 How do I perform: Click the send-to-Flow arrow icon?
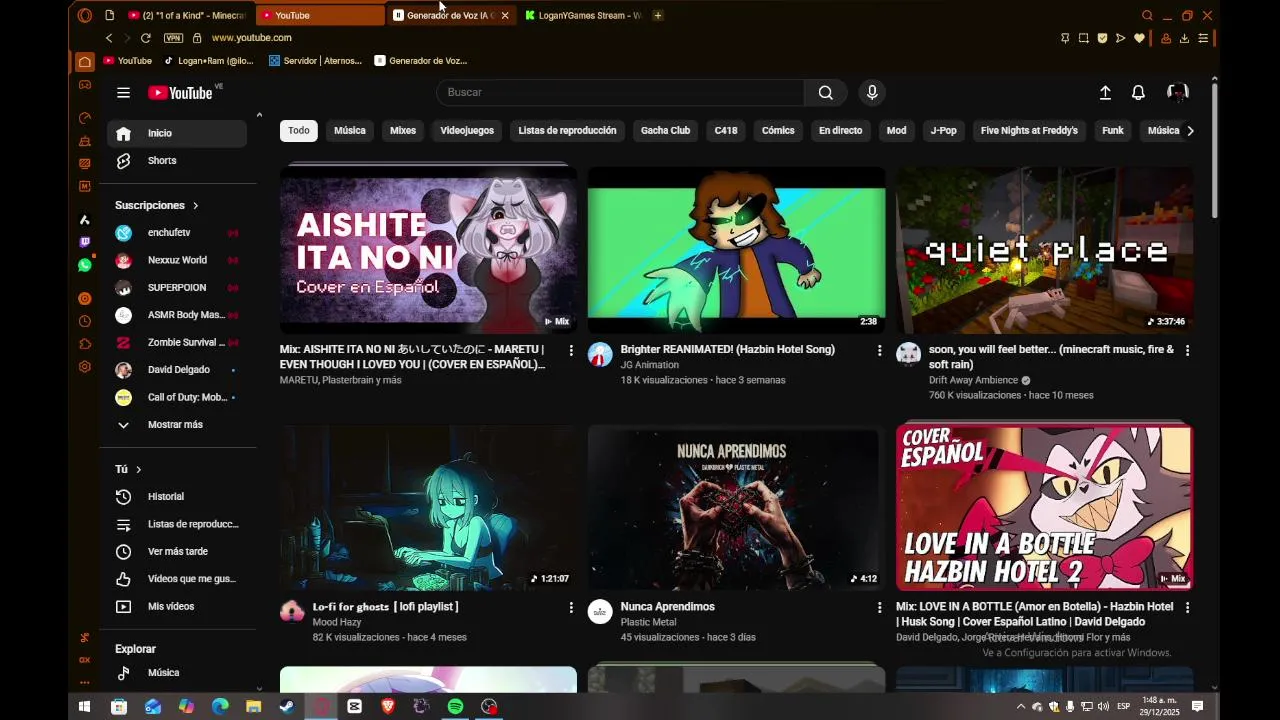(1120, 38)
